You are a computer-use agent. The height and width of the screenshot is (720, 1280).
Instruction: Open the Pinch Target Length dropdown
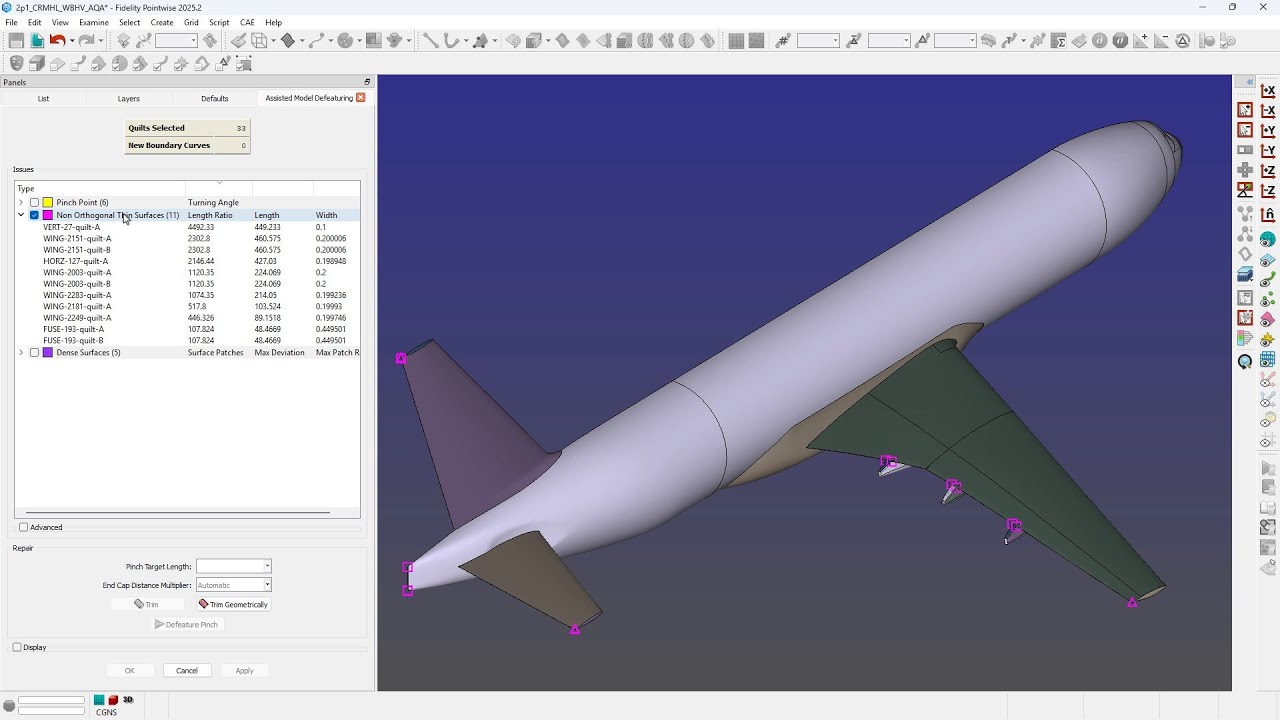[x=267, y=567]
